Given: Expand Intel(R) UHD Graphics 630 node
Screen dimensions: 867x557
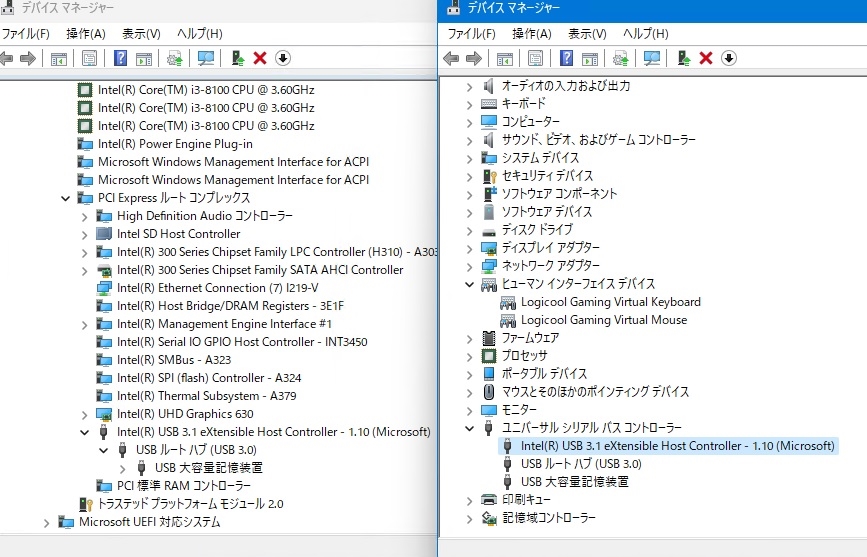Looking at the screenshot, I should (x=84, y=414).
